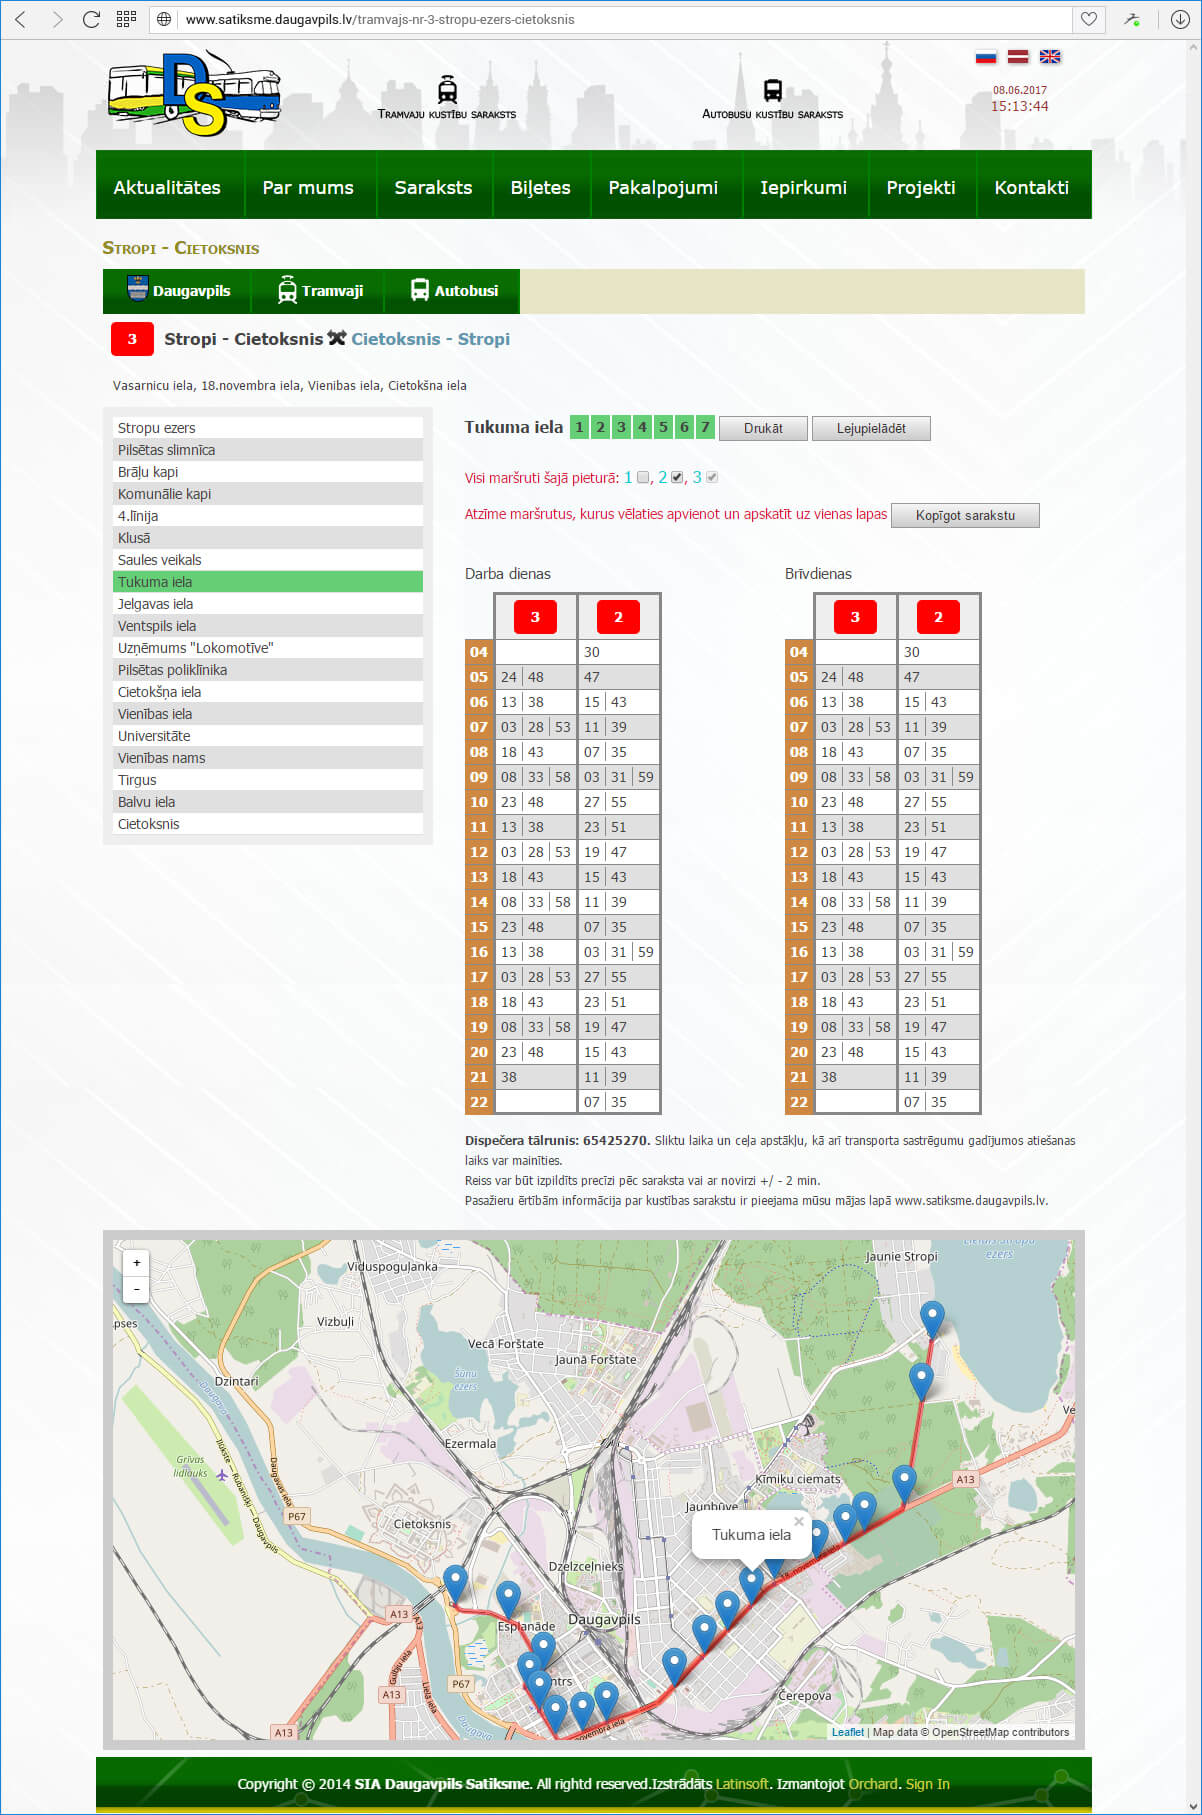The height and width of the screenshot is (1815, 1202).
Task: Select Jelgavas iela stop in list
Action: 268,604
